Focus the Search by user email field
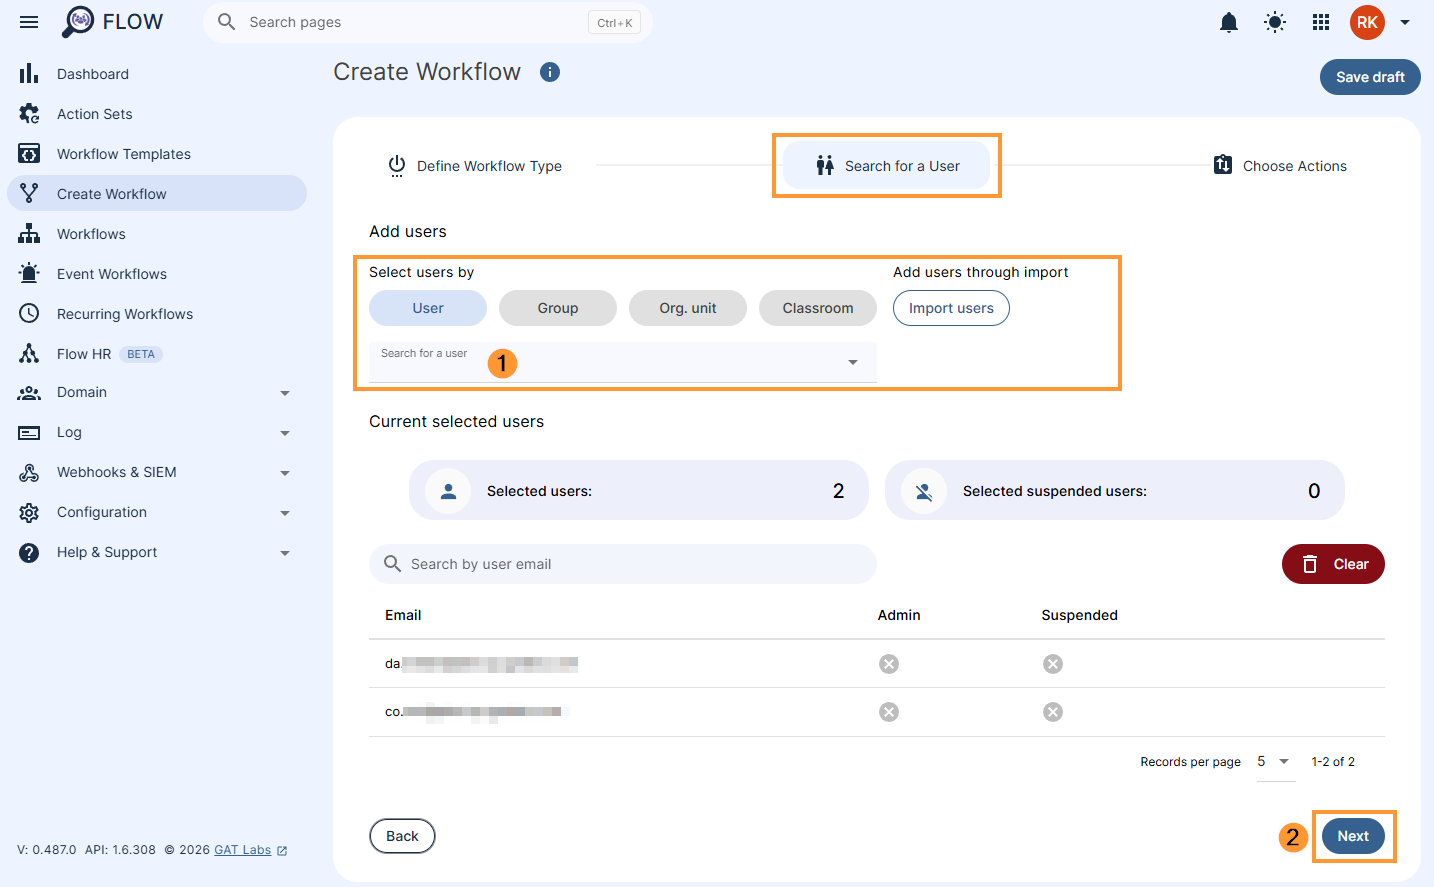The width and height of the screenshot is (1434, 887). click(622, 564)
